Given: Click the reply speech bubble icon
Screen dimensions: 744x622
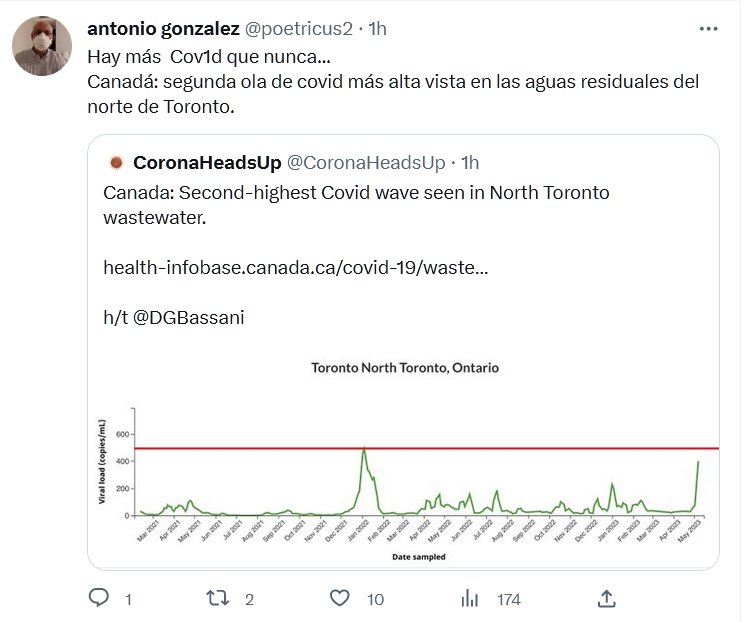Looking at the screenshot, I should click(99, 598).
